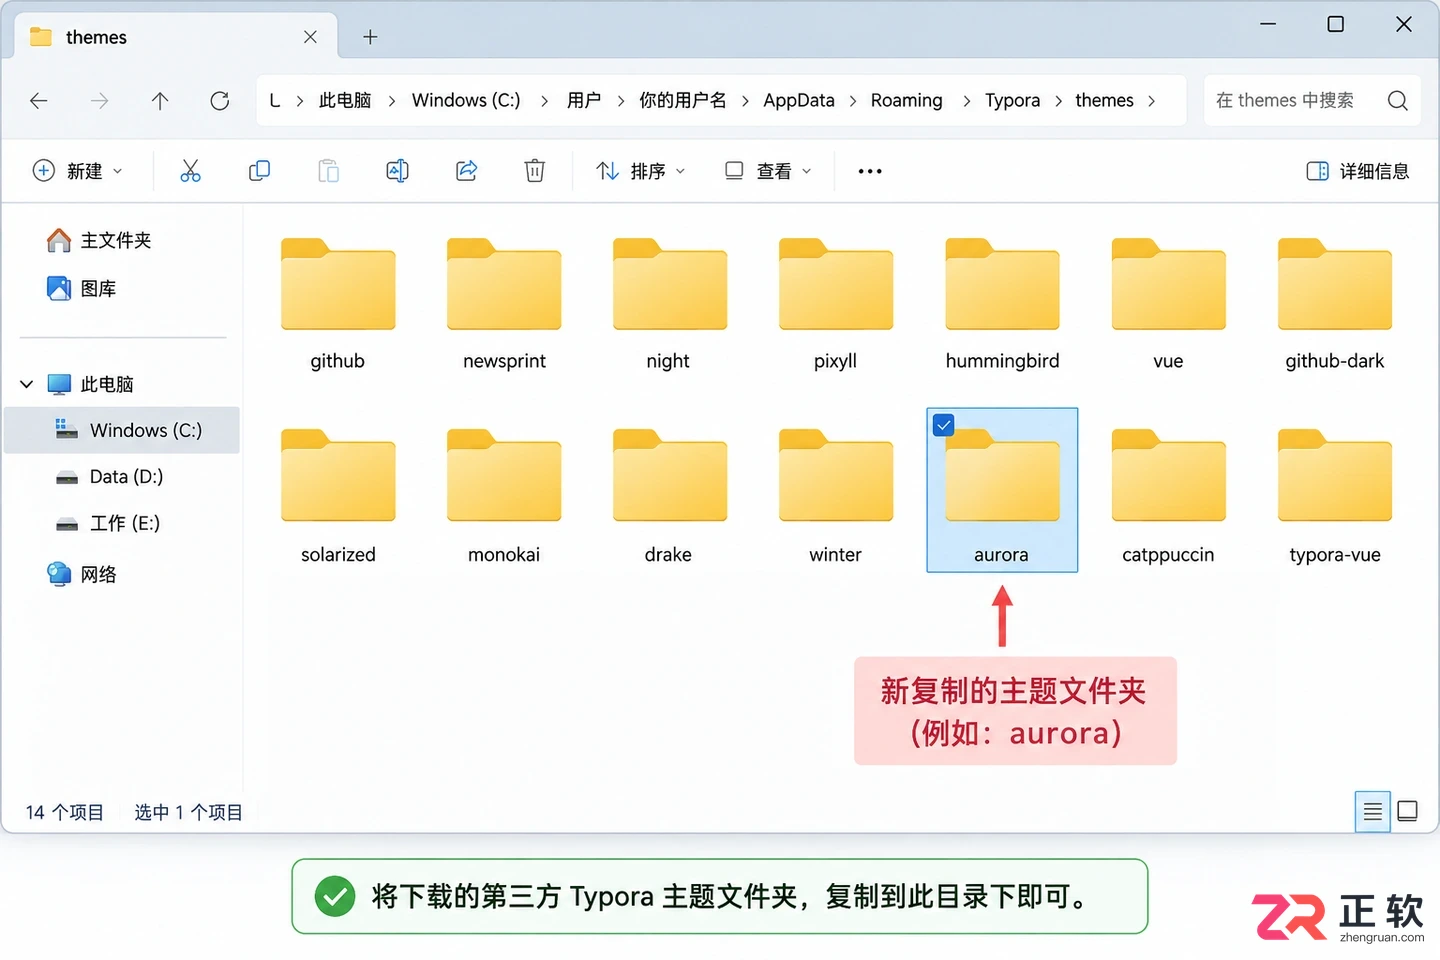Open 网络 in navigation pane
The width and height of the screenshot is (1440, 960).
(x=82, y=574)
